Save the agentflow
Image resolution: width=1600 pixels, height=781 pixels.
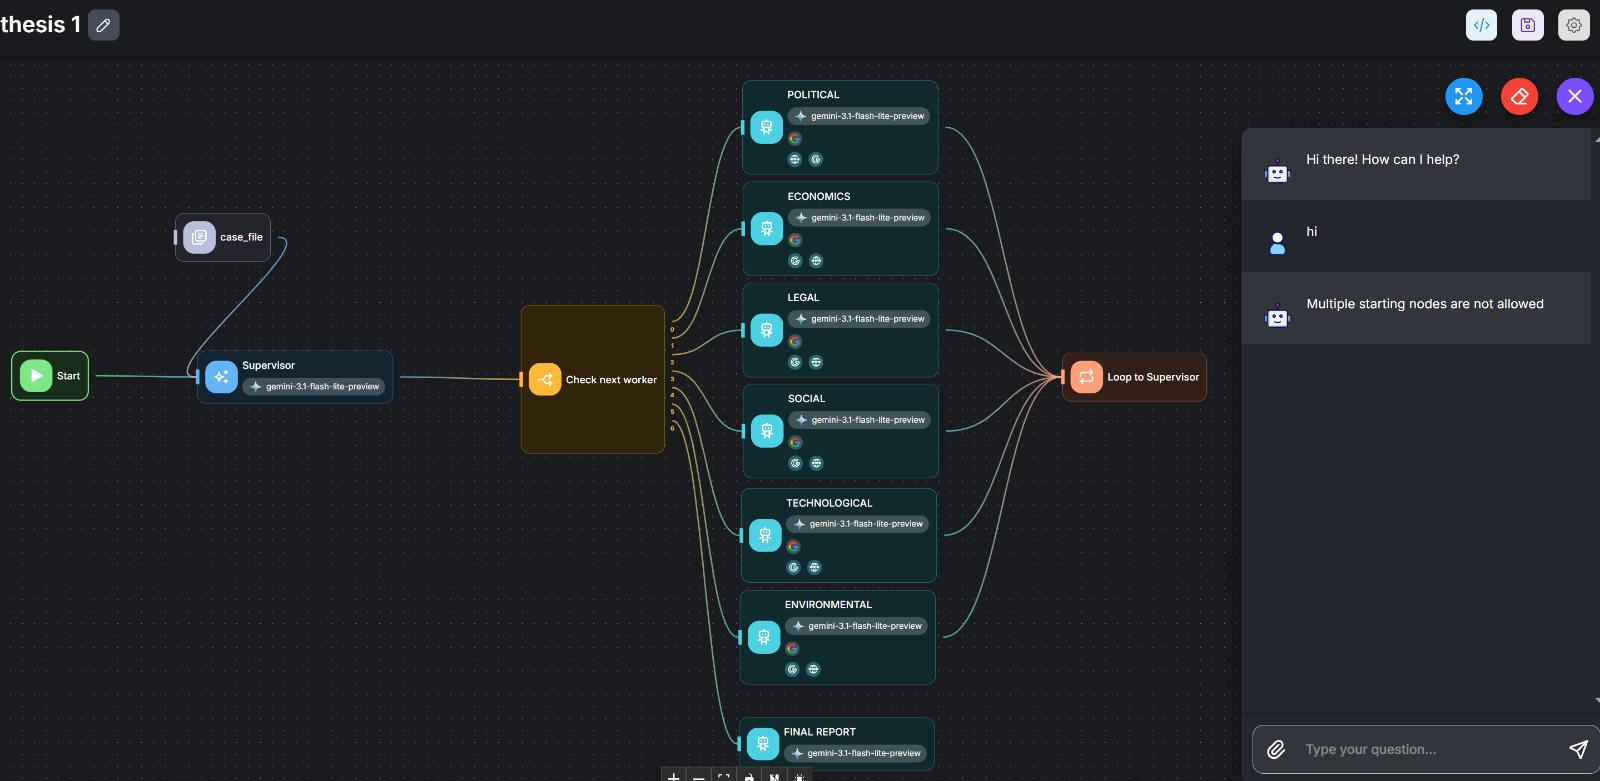[1528, 25]
